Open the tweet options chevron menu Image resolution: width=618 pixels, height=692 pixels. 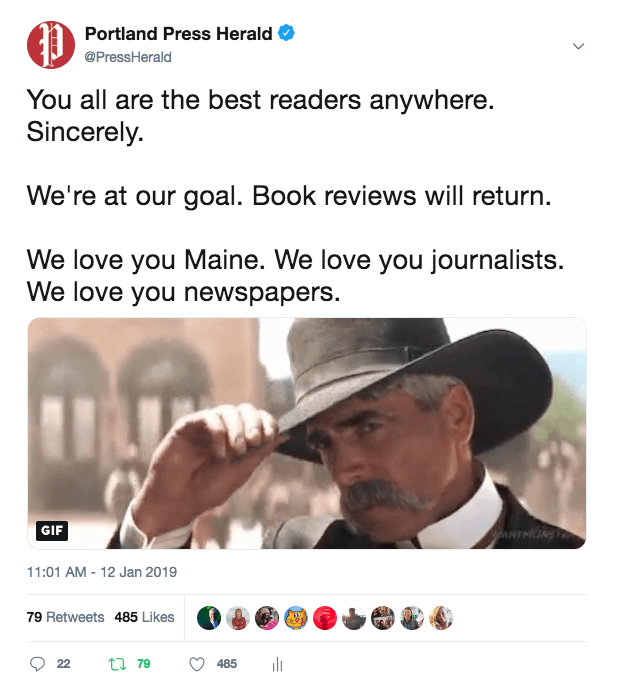578,46
